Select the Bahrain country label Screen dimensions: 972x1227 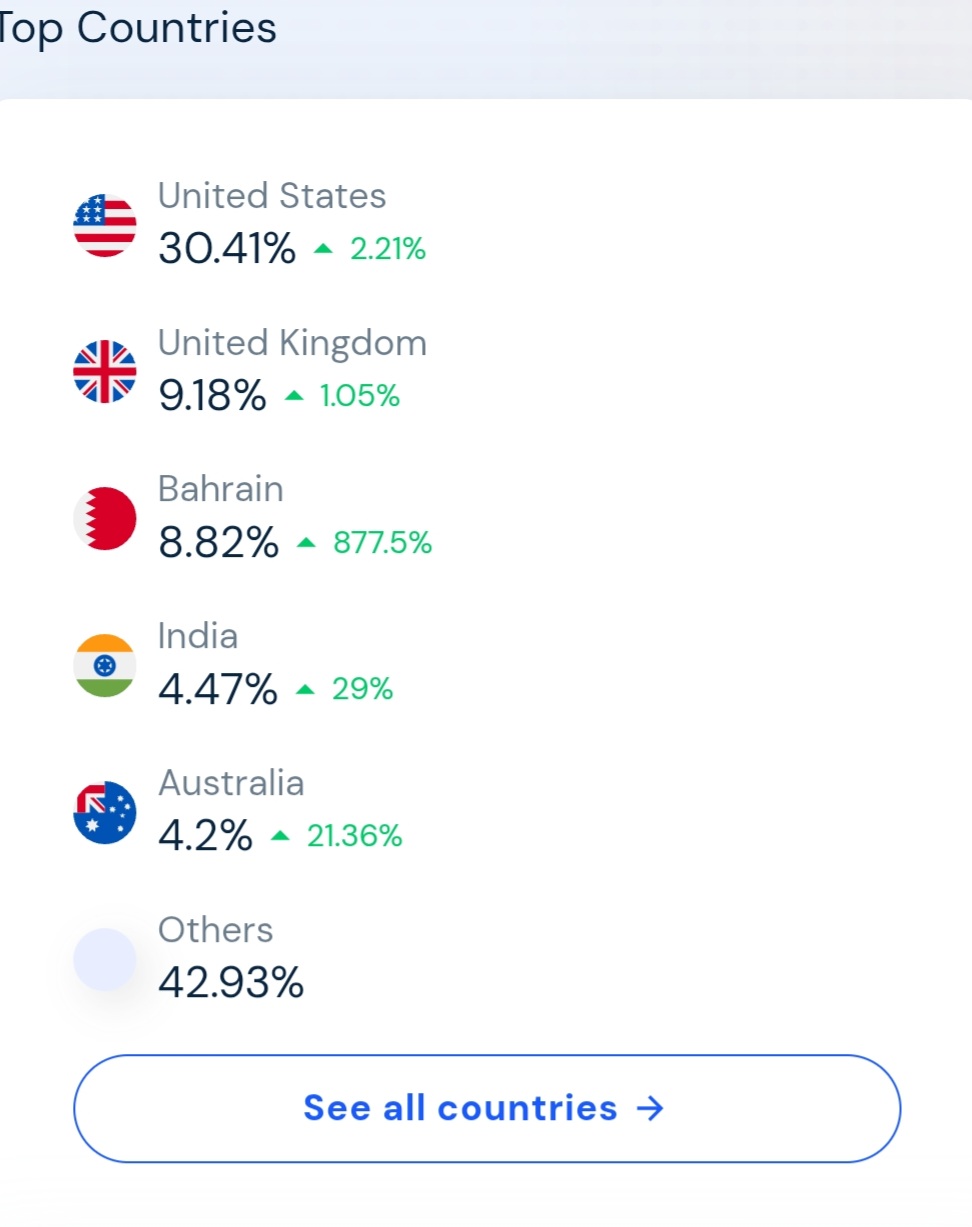221,489
